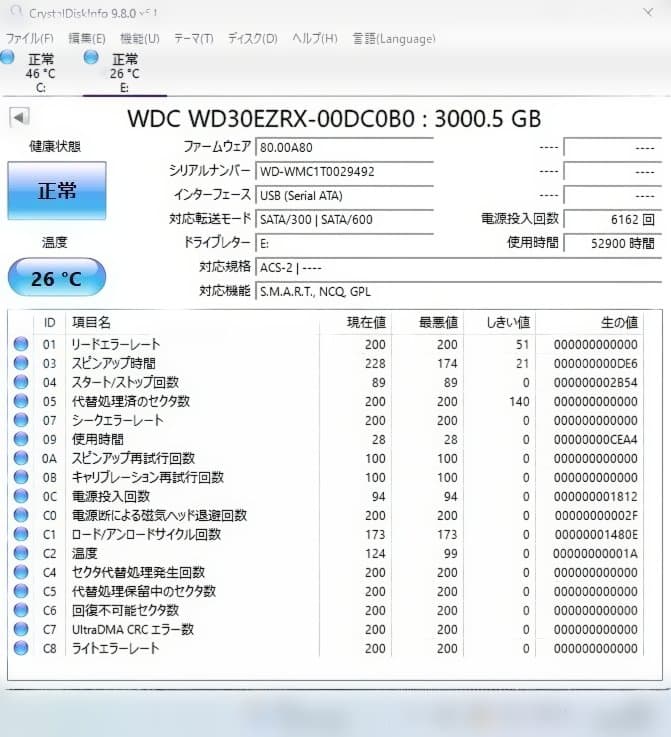Click the status dot for 09 使用時間
671x737 pixels.
pyautogui.click(x=21, y=439)
